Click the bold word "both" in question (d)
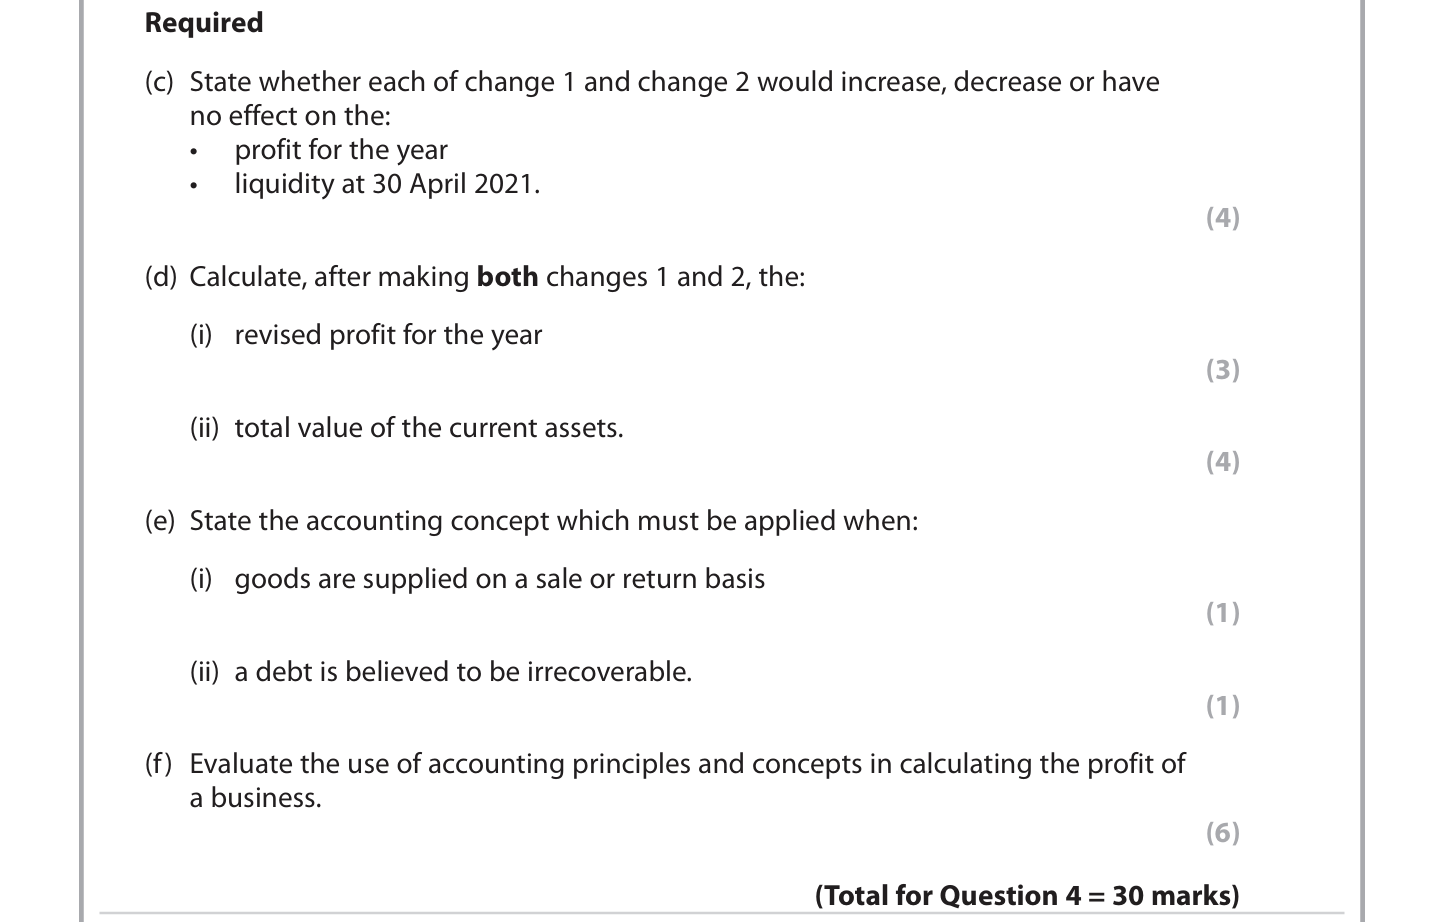This screenshot has width=1436, height=922. tap(507, 277)
